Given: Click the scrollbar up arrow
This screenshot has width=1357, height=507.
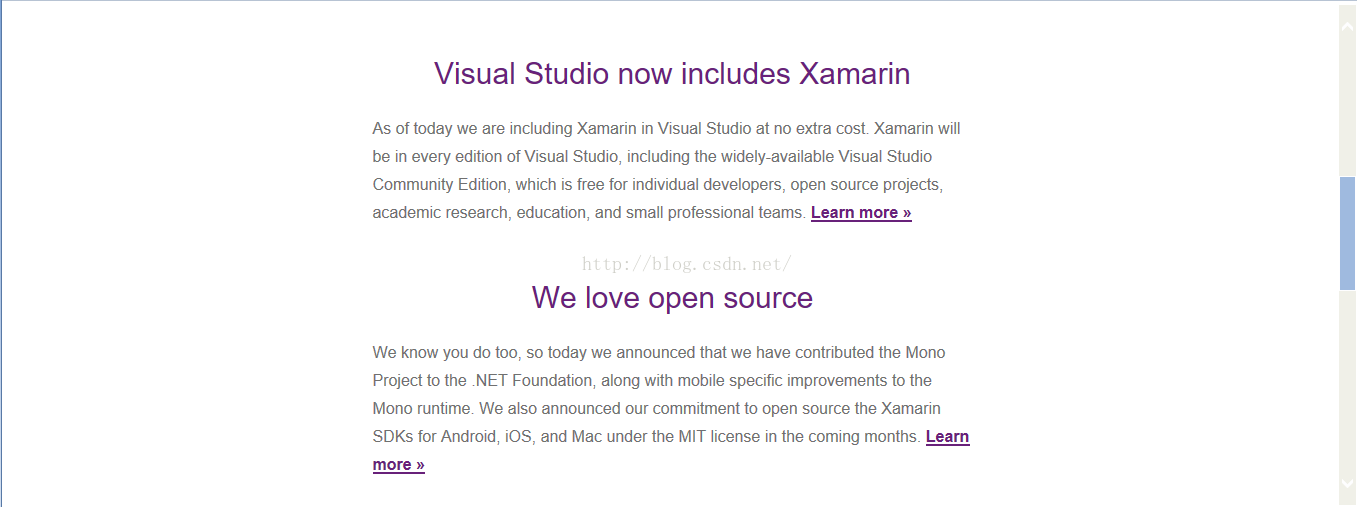Looking at the screenshot, I should [1347, 25].
